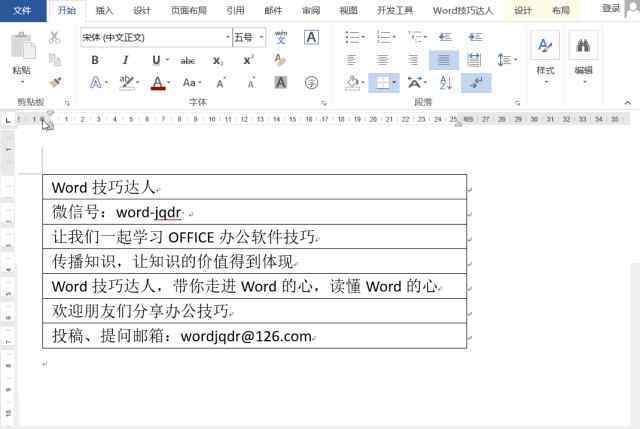Screen dimensions: 640x429
Task: Open the Font dialog launcher
Action: [x=324, y=103]
